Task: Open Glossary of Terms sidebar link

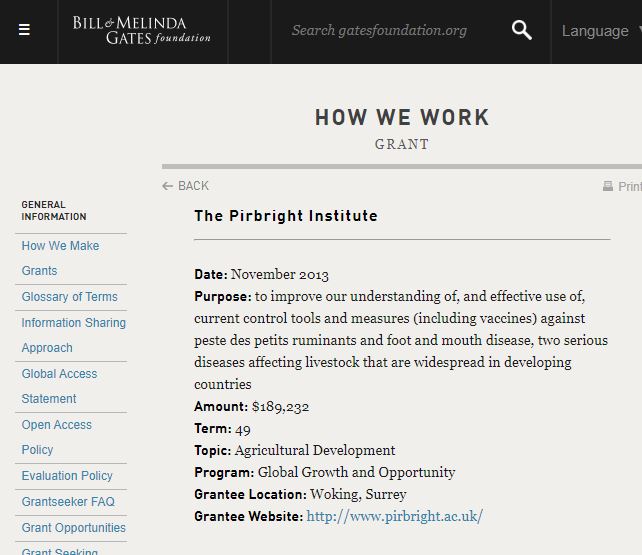Action: coord(69,297)
